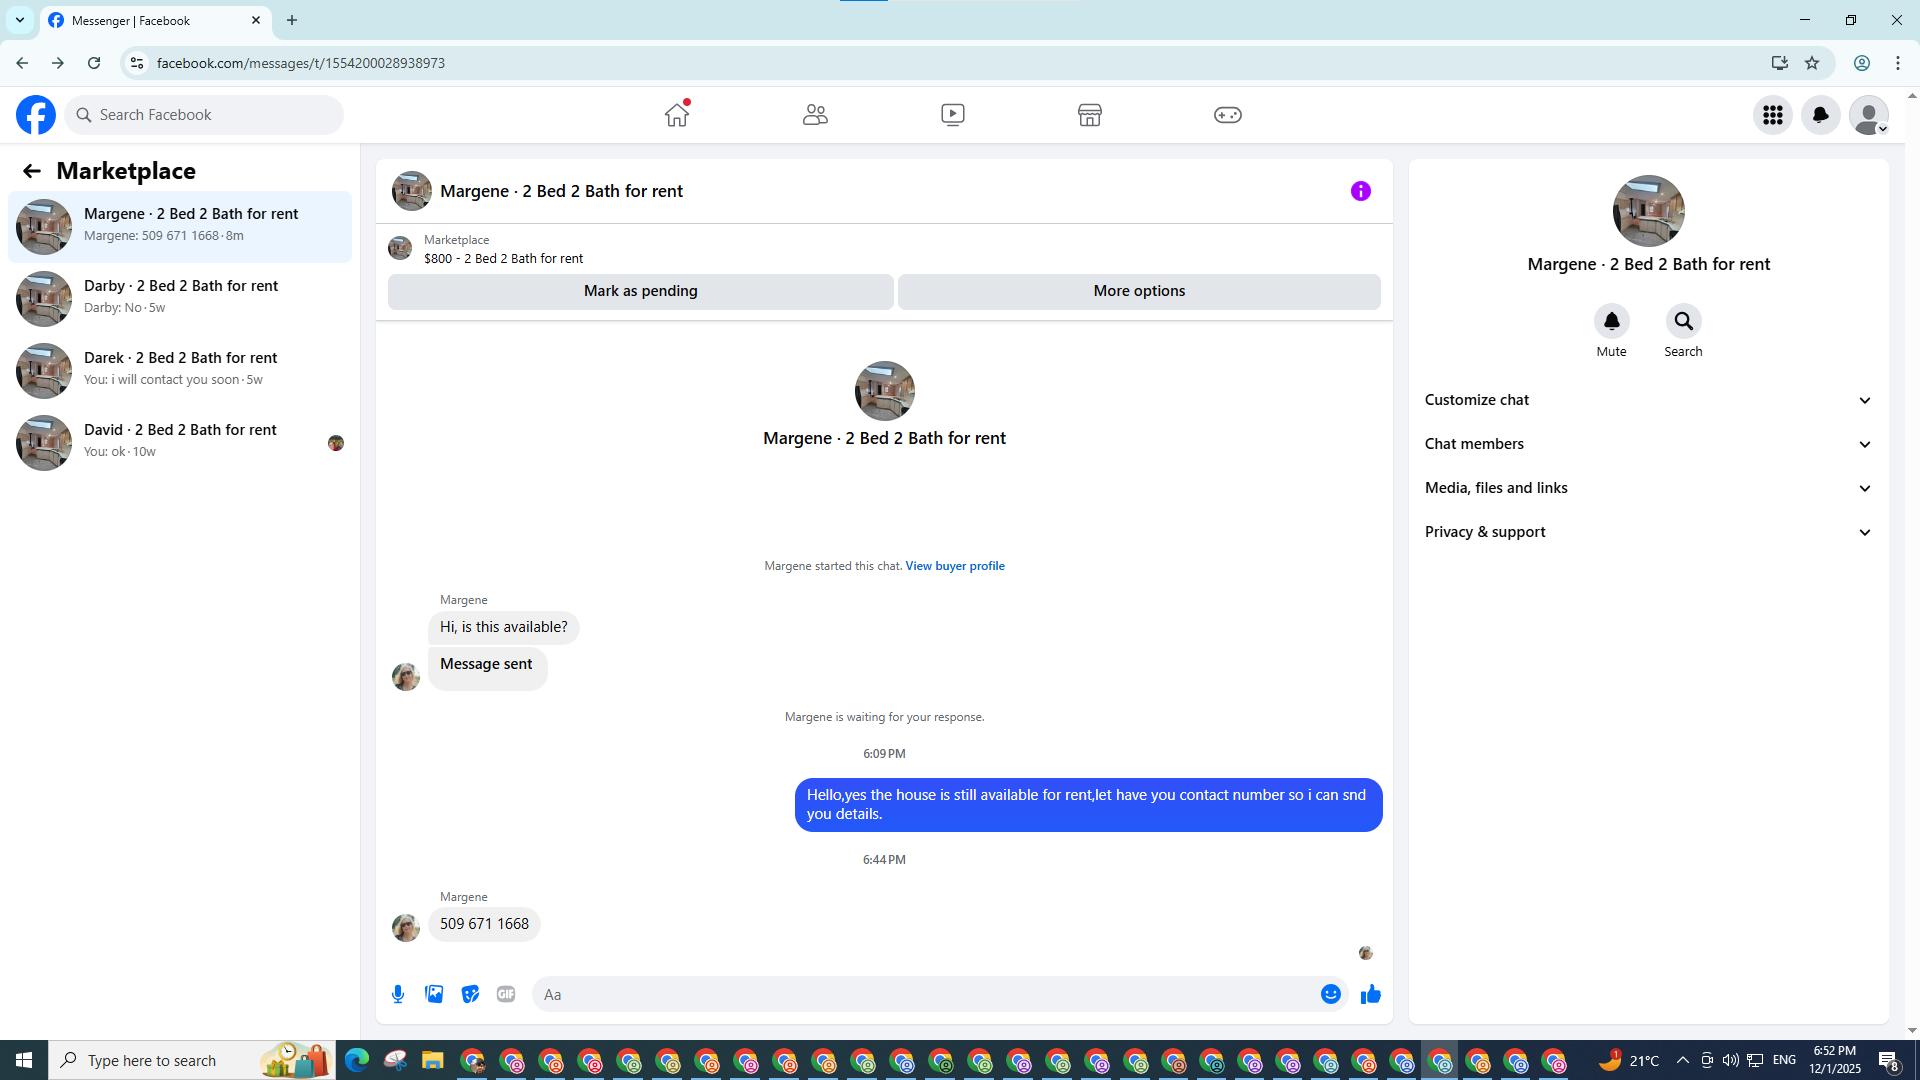Choose a GIF icon
Image resolution: width=1920 pixels, height=1080 pixels.
(x=506, y=994)
